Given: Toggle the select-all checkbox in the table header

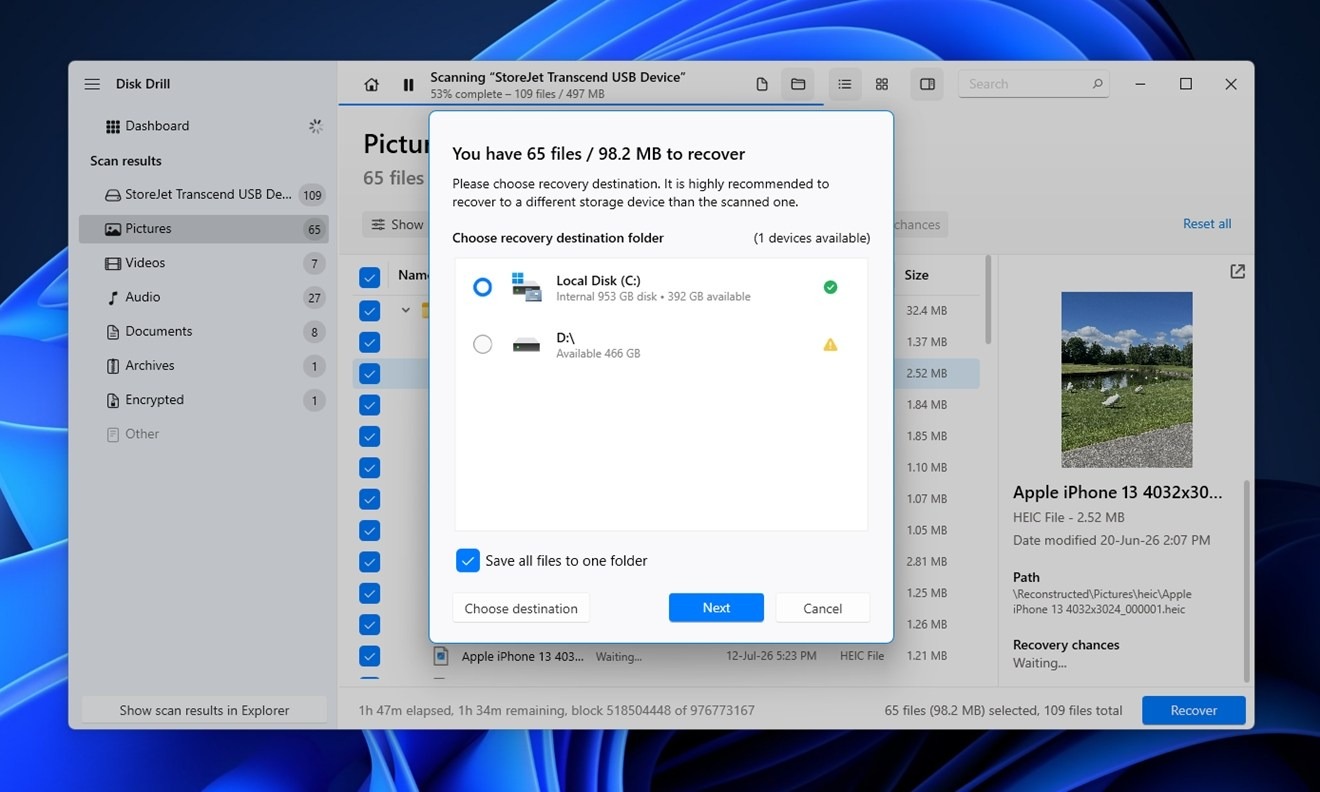Looking at the screenshot, I should click(369, 277).
